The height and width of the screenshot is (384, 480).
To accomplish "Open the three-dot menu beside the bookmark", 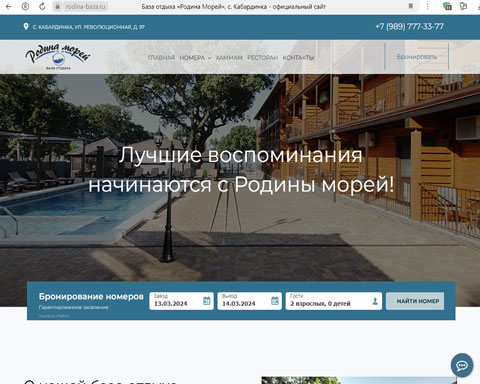I will pos(427,6).
